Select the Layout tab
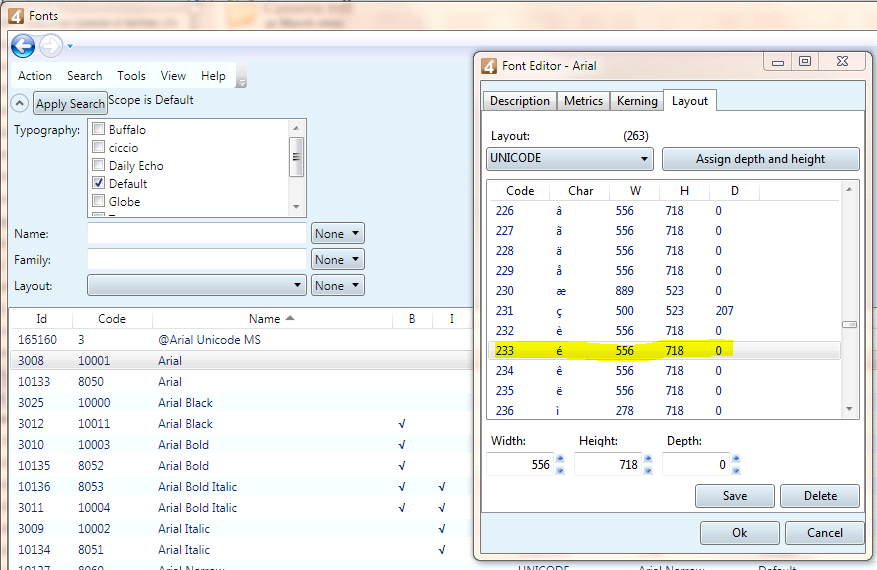877x570 pixels. [690, 101]
